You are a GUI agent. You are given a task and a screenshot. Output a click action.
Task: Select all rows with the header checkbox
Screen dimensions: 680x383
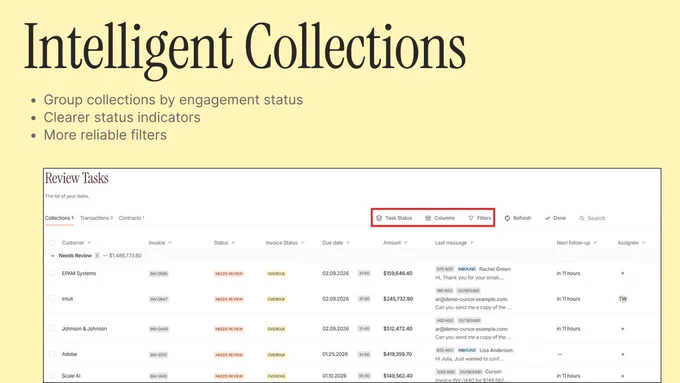click(x=52, y=243)
